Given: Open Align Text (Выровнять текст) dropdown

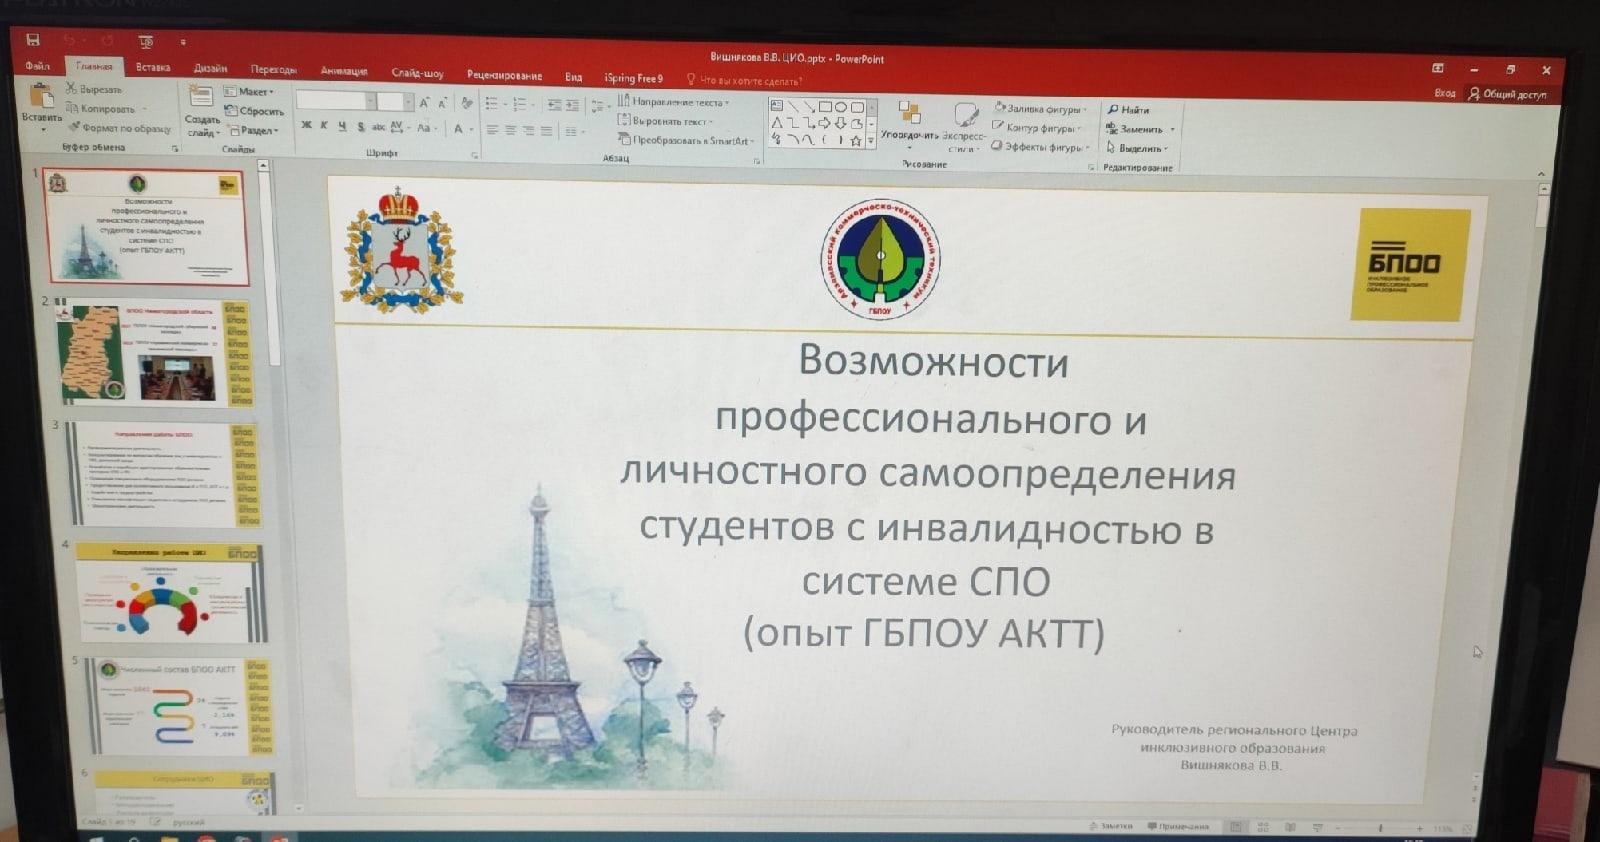Looking at the screenshot, I should (665, 121).
